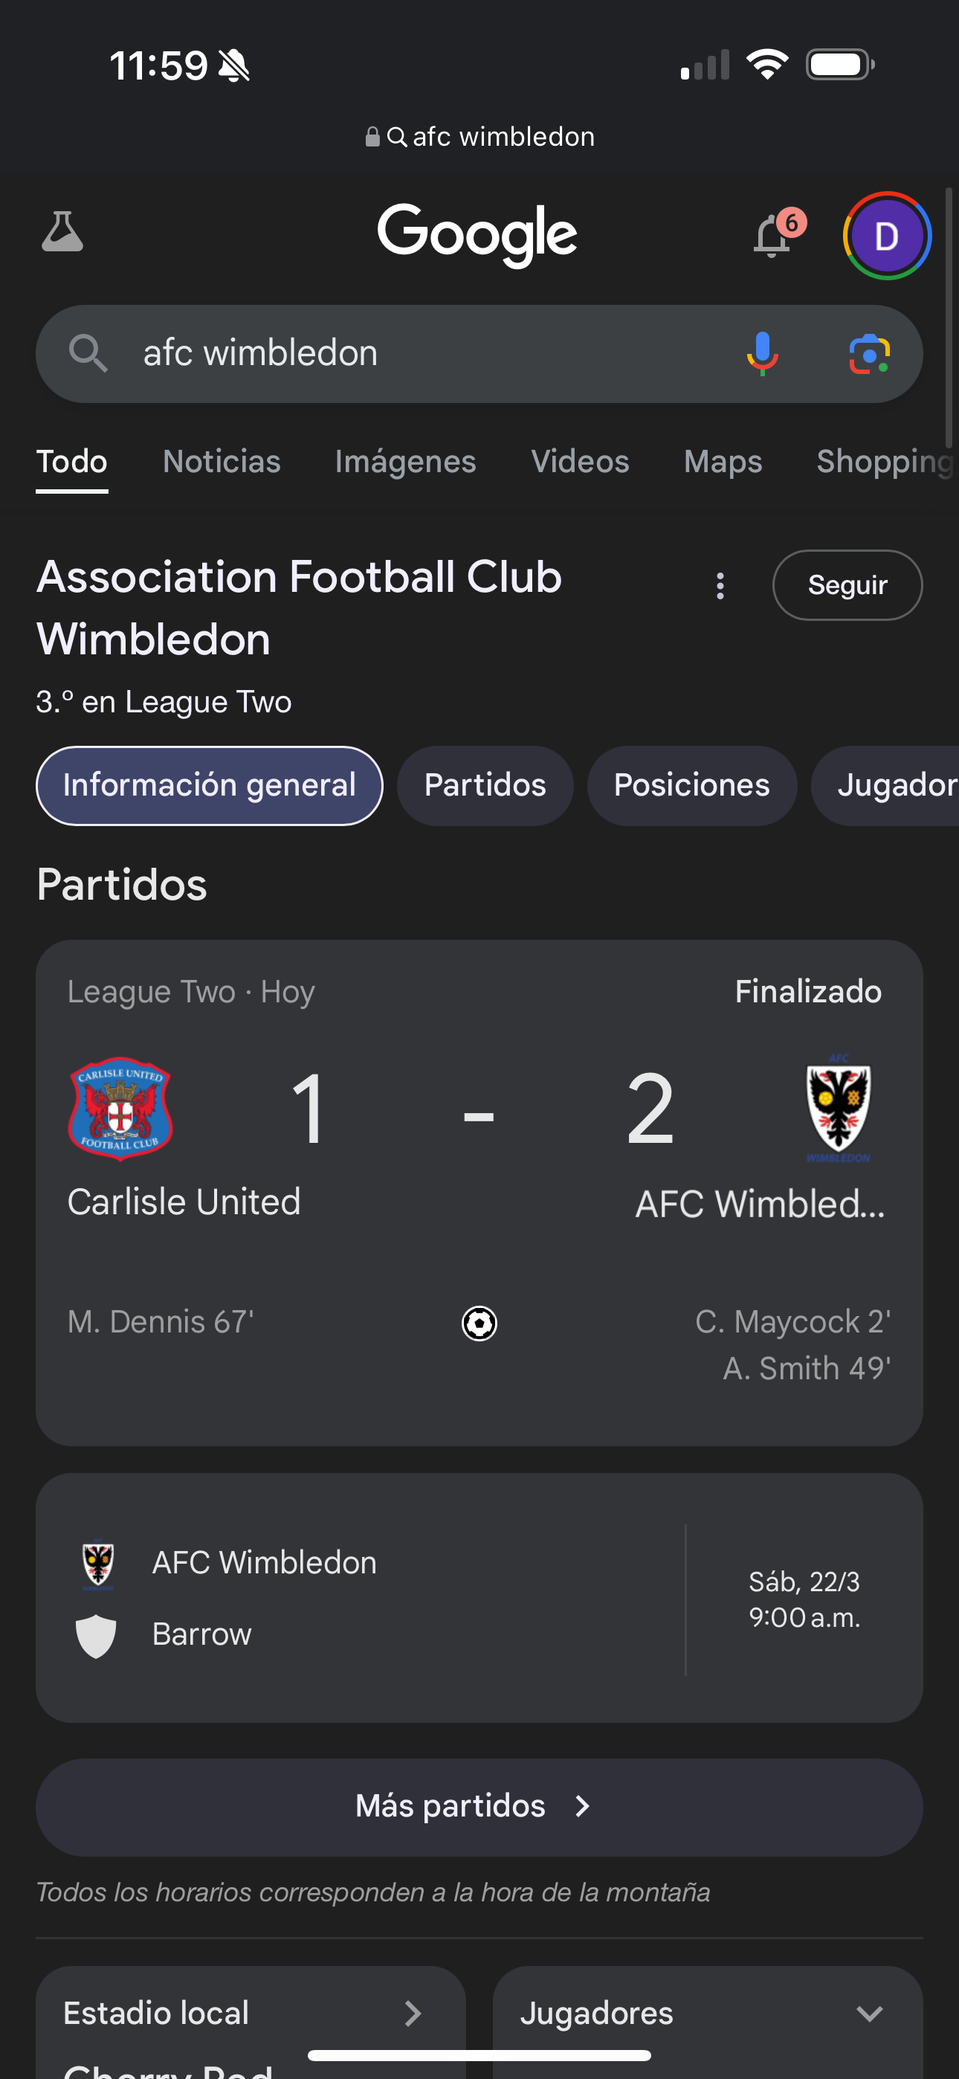Image resolution: width=959 pixels, height=2079 pixels.
Task: Open Estadio local details chevron
Action: pyautogui.click(x=412, y=2013)
